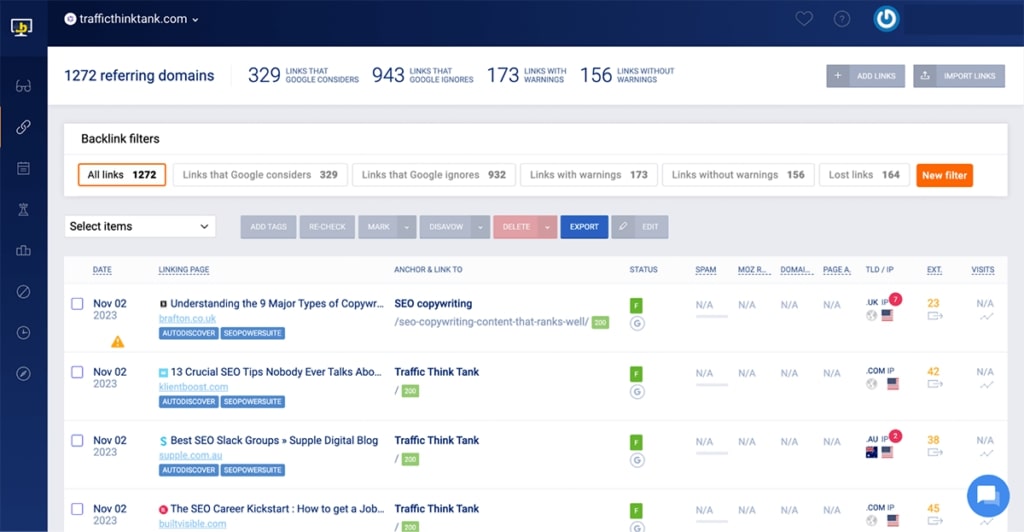Open the calendar icon in sidebar
Screen dimensions: 1024x532
point(24,168)
